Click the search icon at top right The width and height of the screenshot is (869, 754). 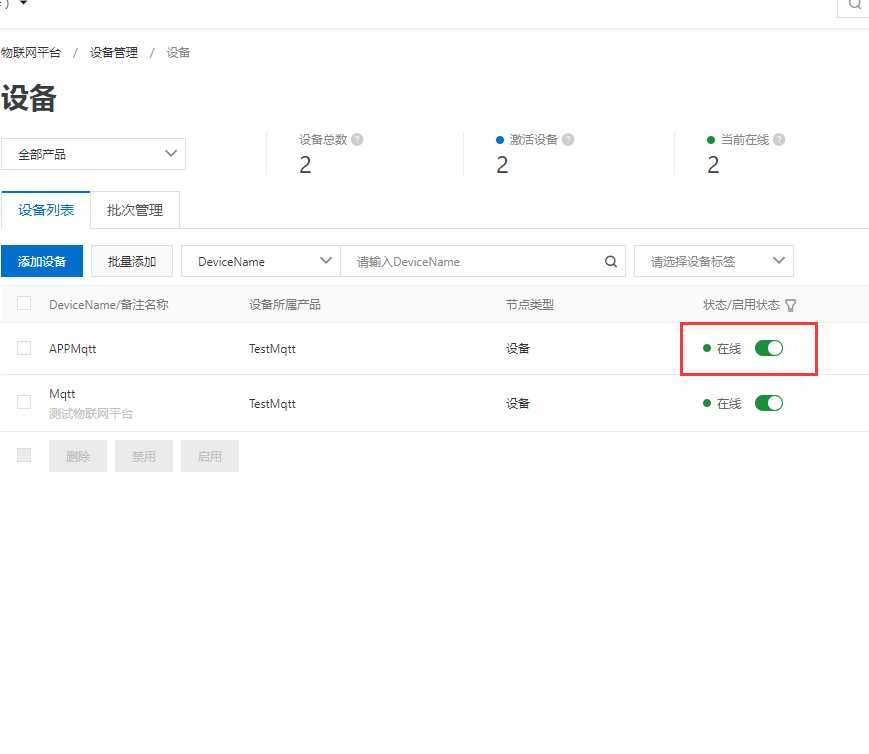tap(854, 5)
